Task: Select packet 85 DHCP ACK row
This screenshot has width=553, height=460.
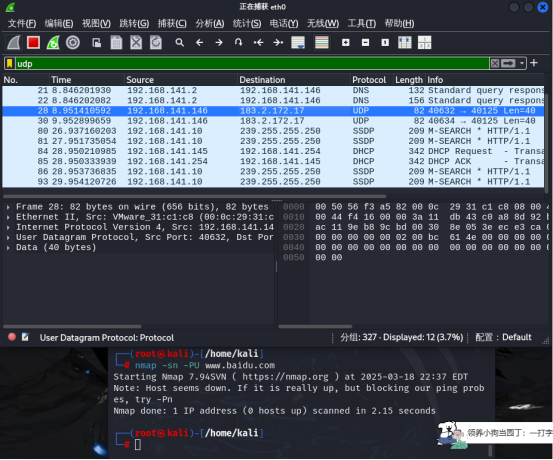Action: 273,161
